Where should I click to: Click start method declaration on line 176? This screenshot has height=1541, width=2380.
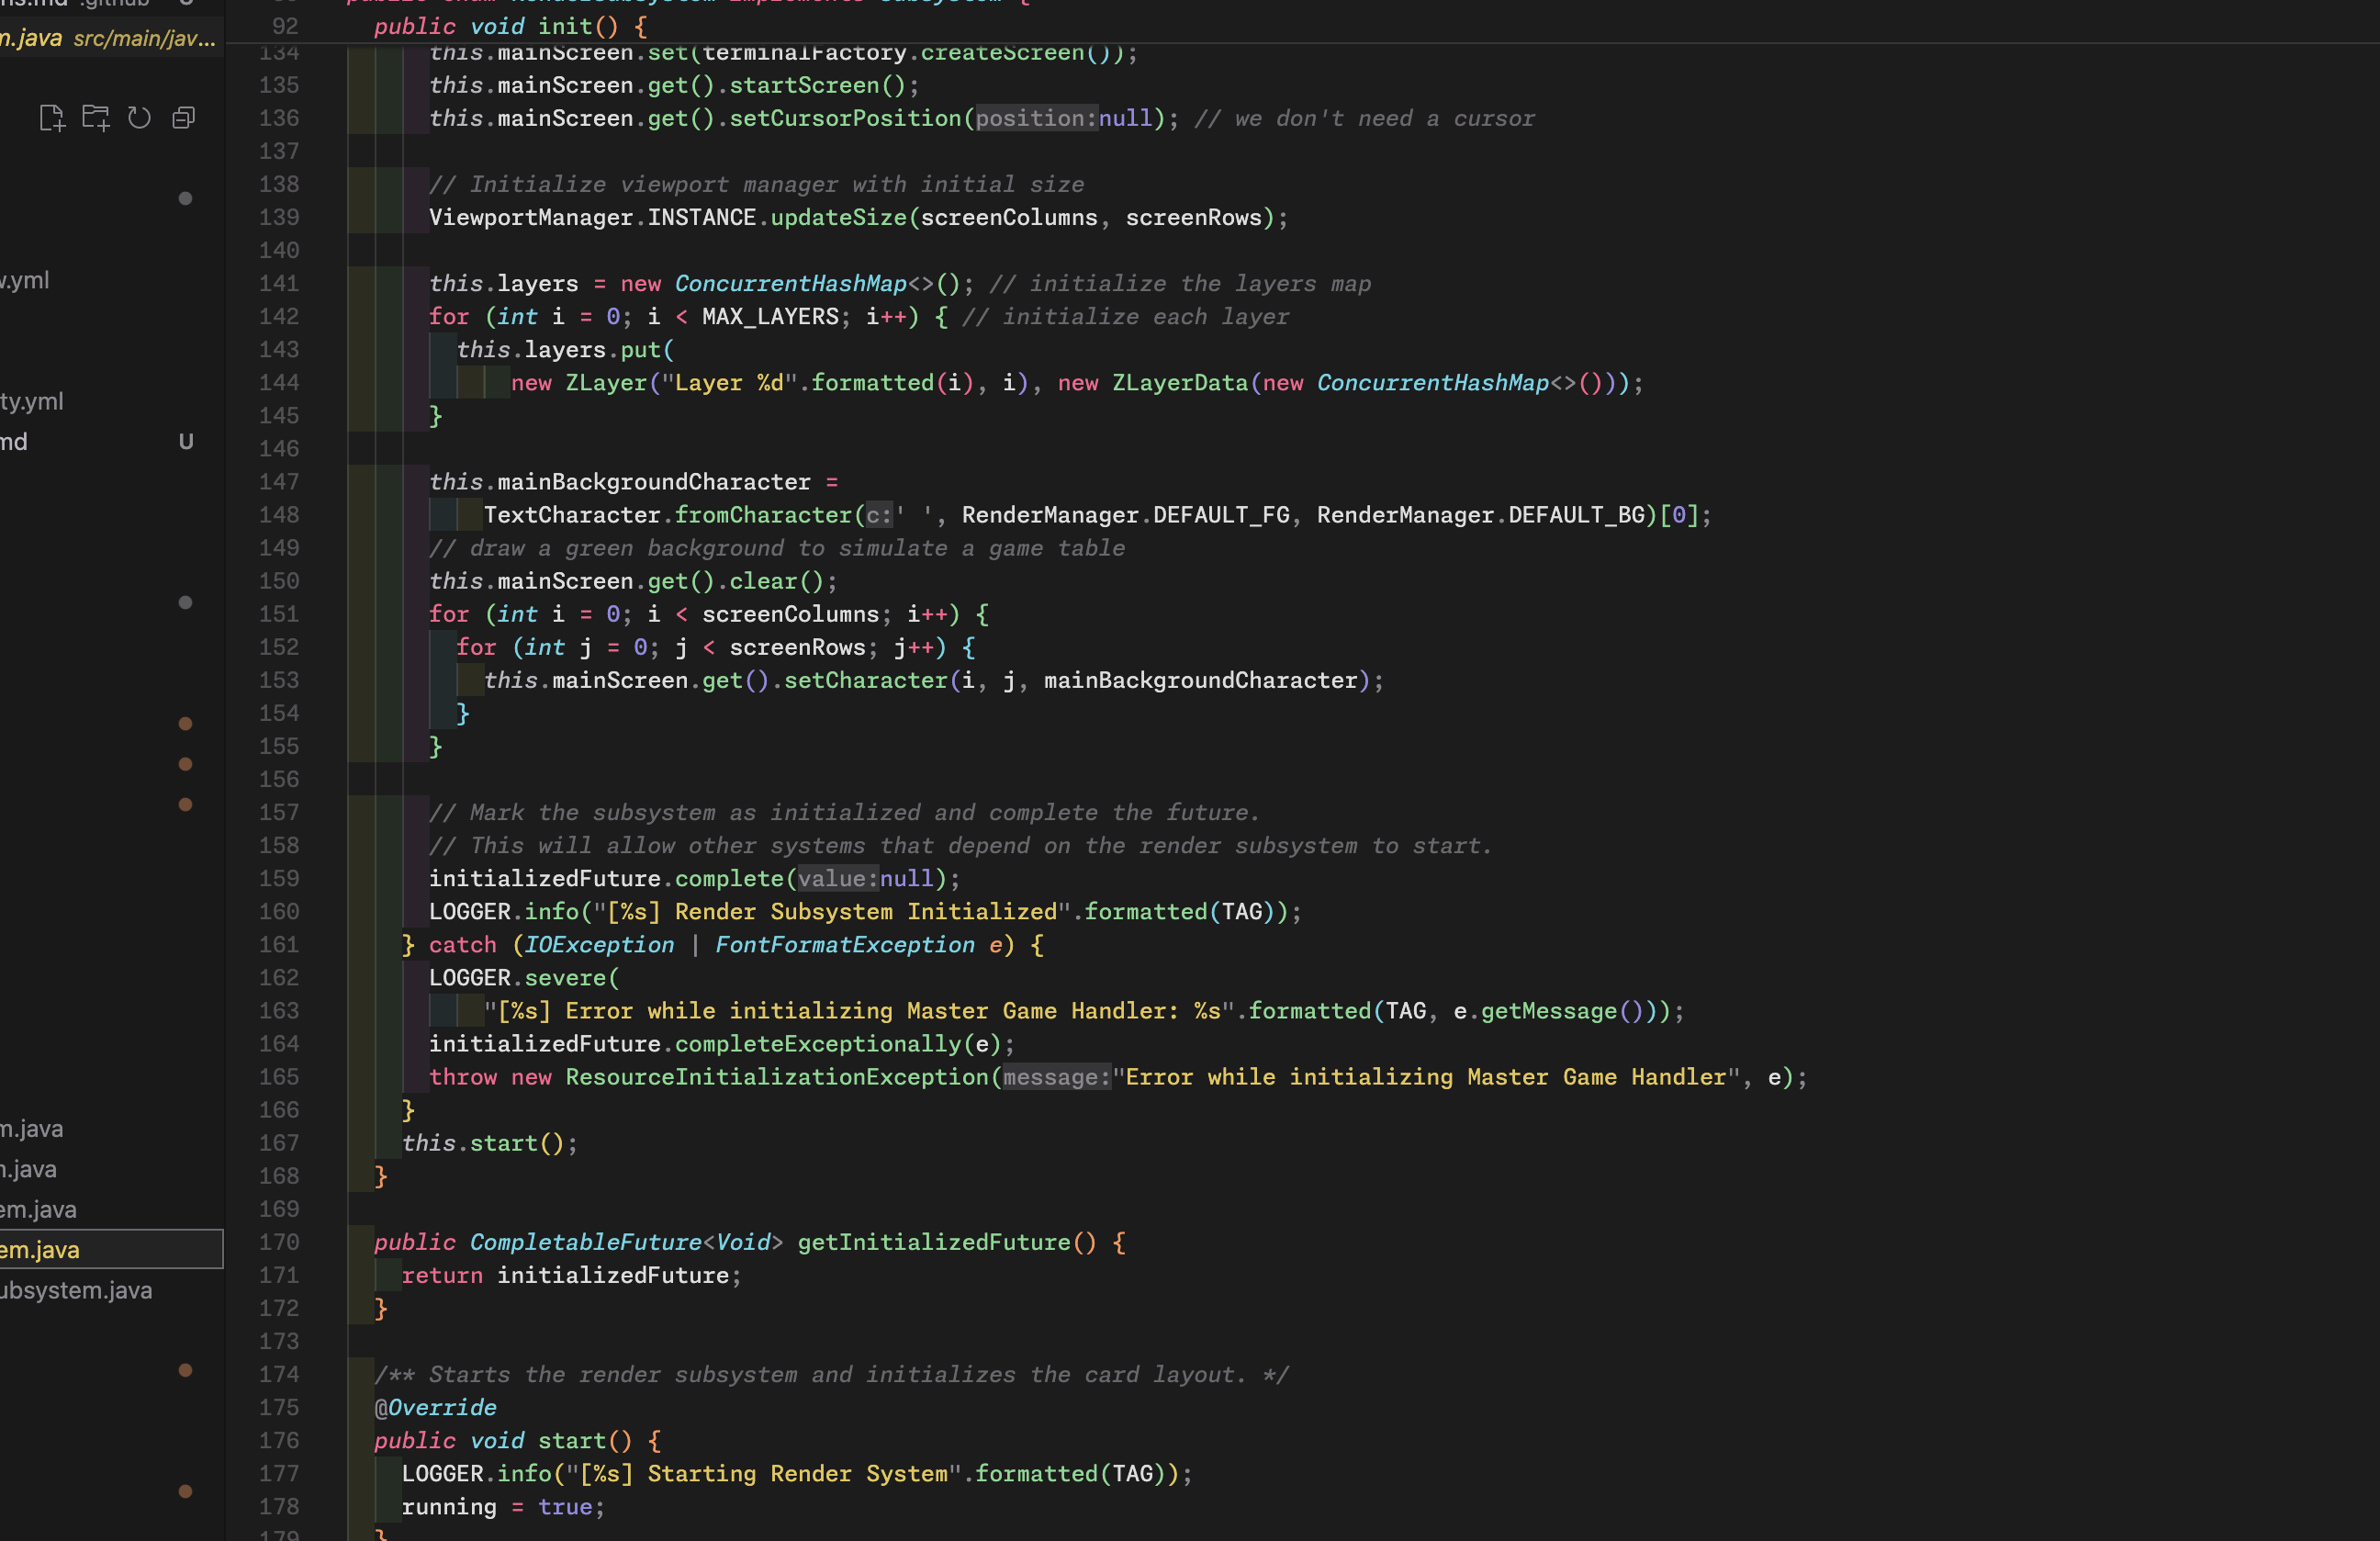coord(571,1440)
